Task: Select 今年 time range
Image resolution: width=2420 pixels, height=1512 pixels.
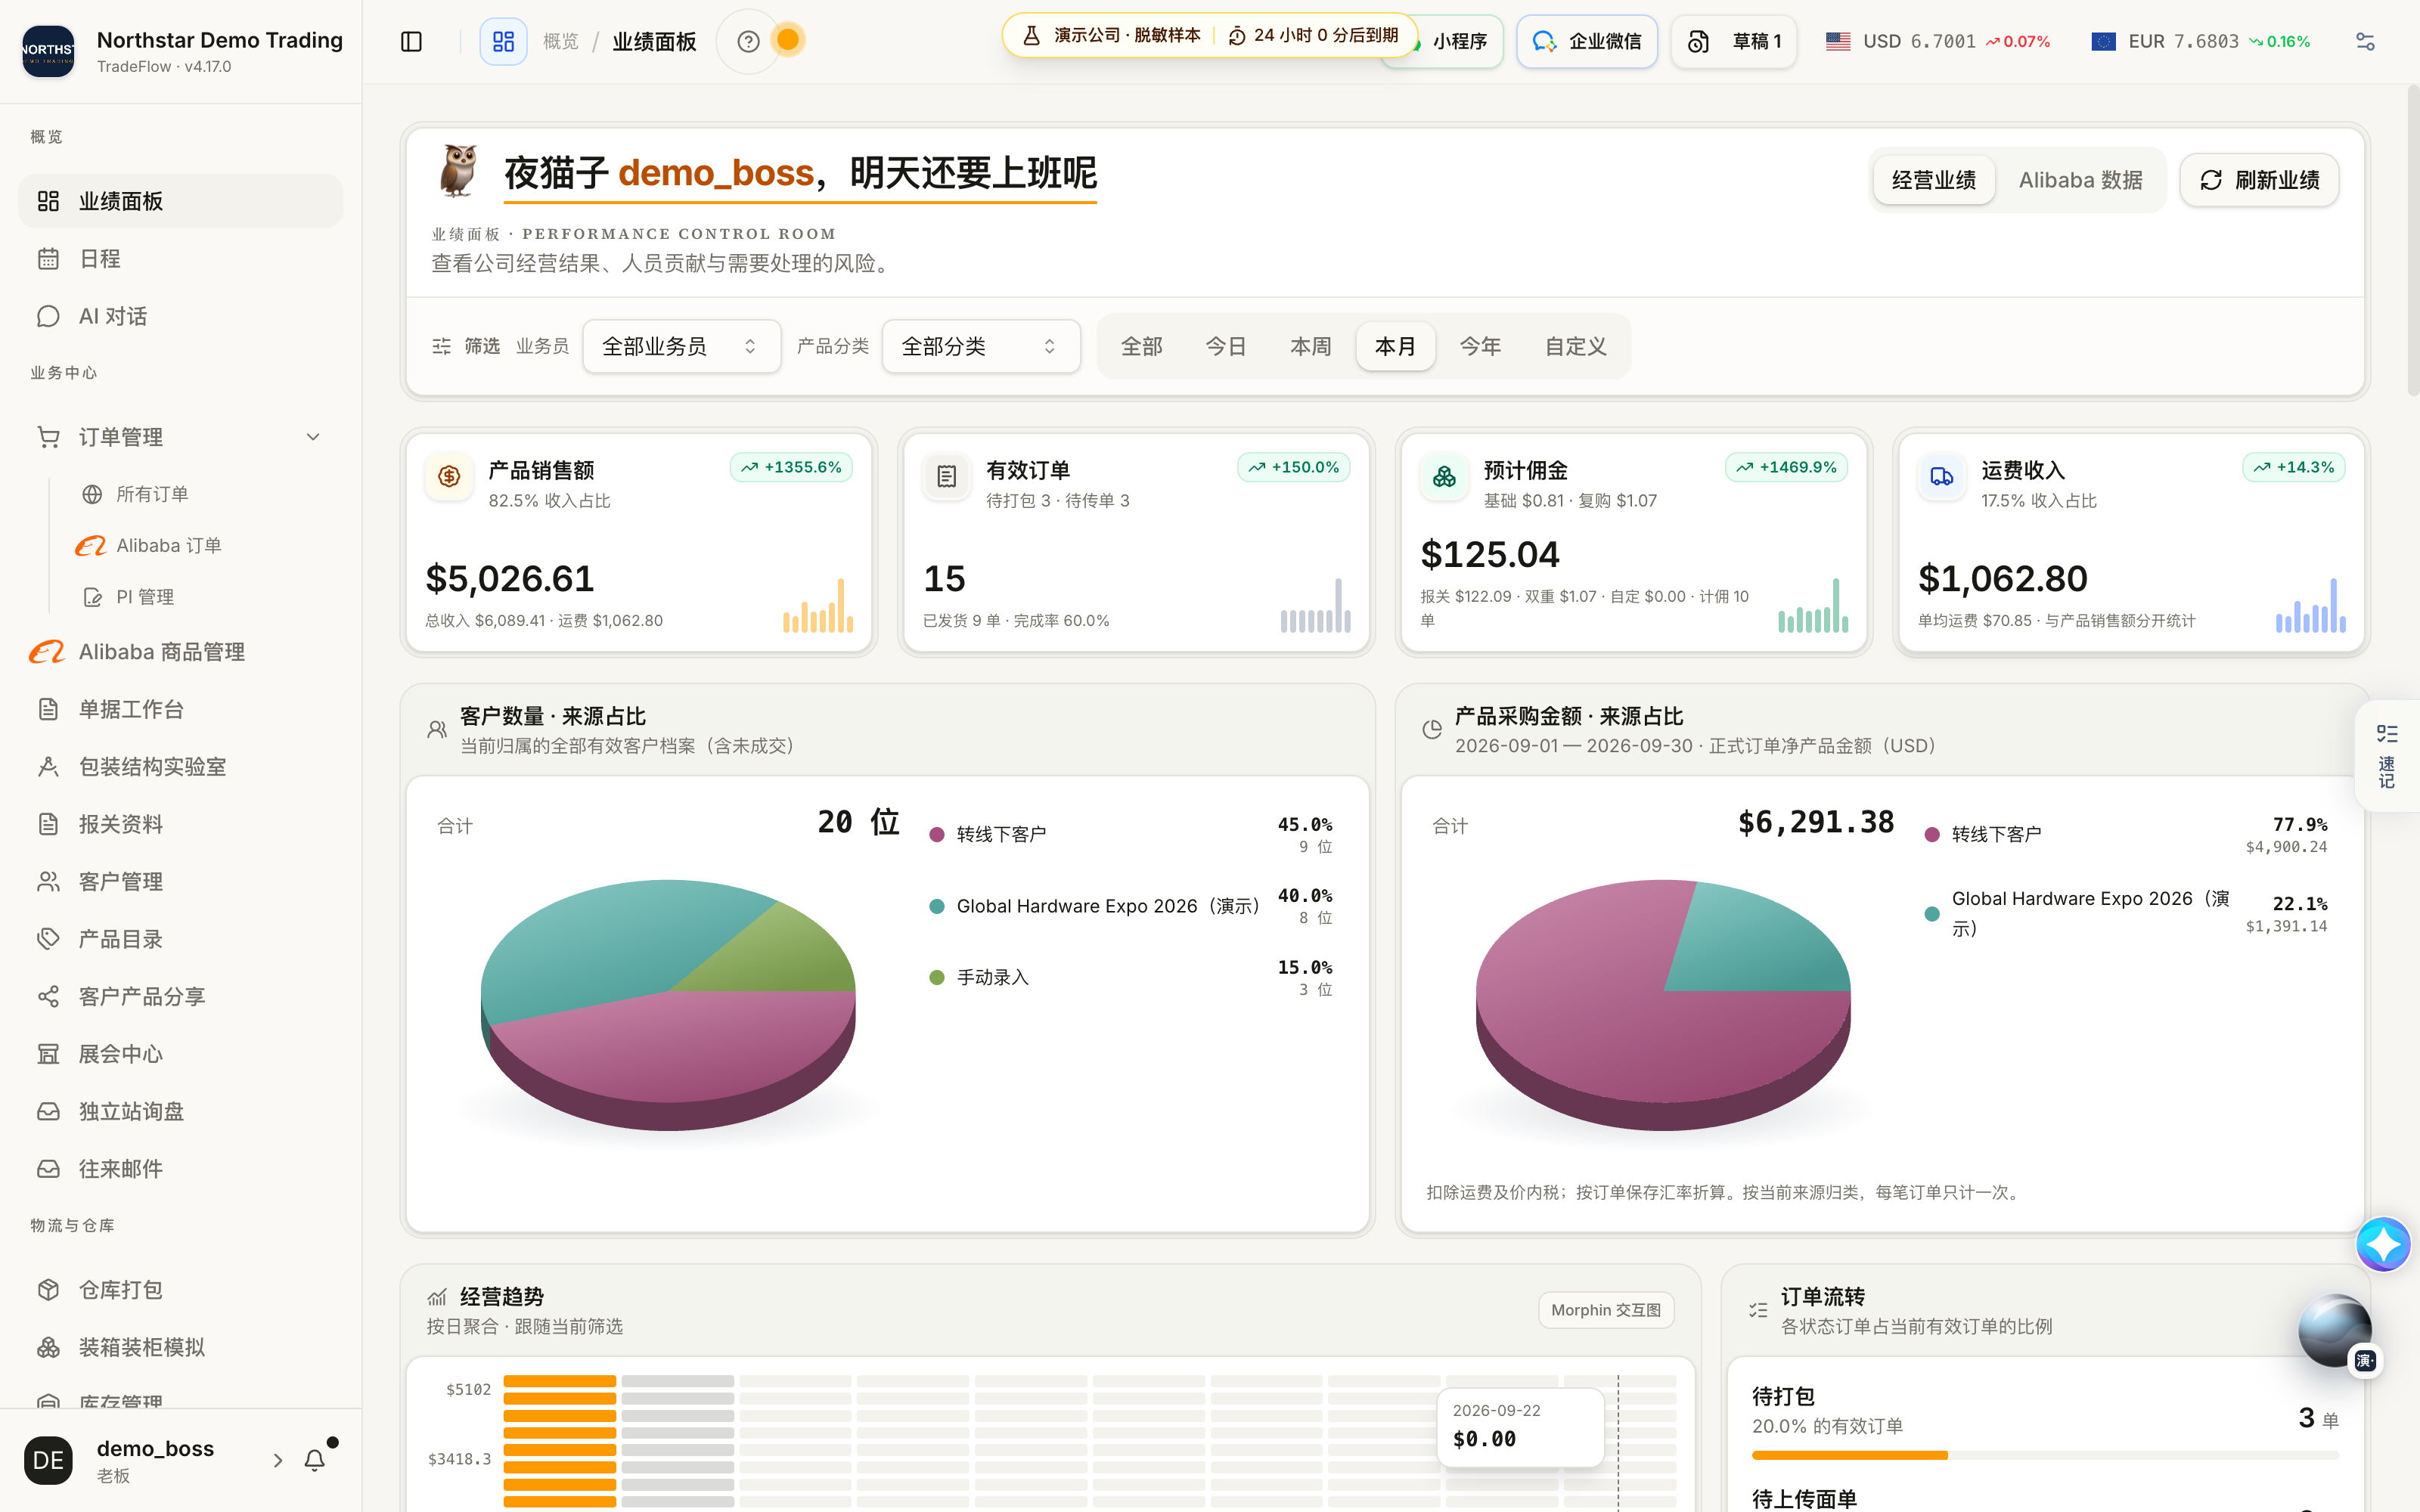Action: click(1480, 346)
